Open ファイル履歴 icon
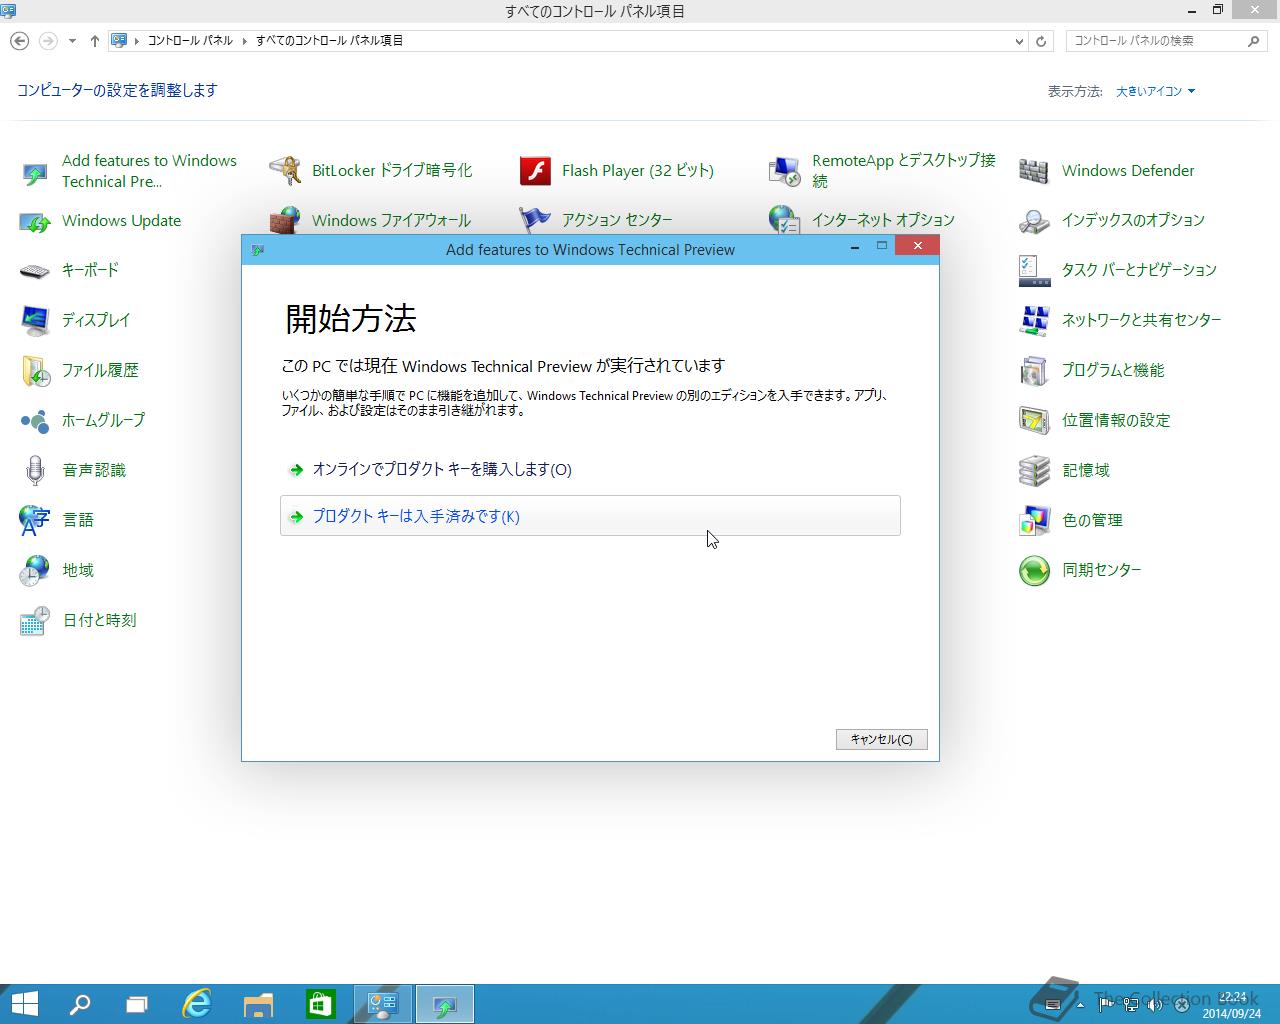1280x1024 pixels. tap(35, 371)
